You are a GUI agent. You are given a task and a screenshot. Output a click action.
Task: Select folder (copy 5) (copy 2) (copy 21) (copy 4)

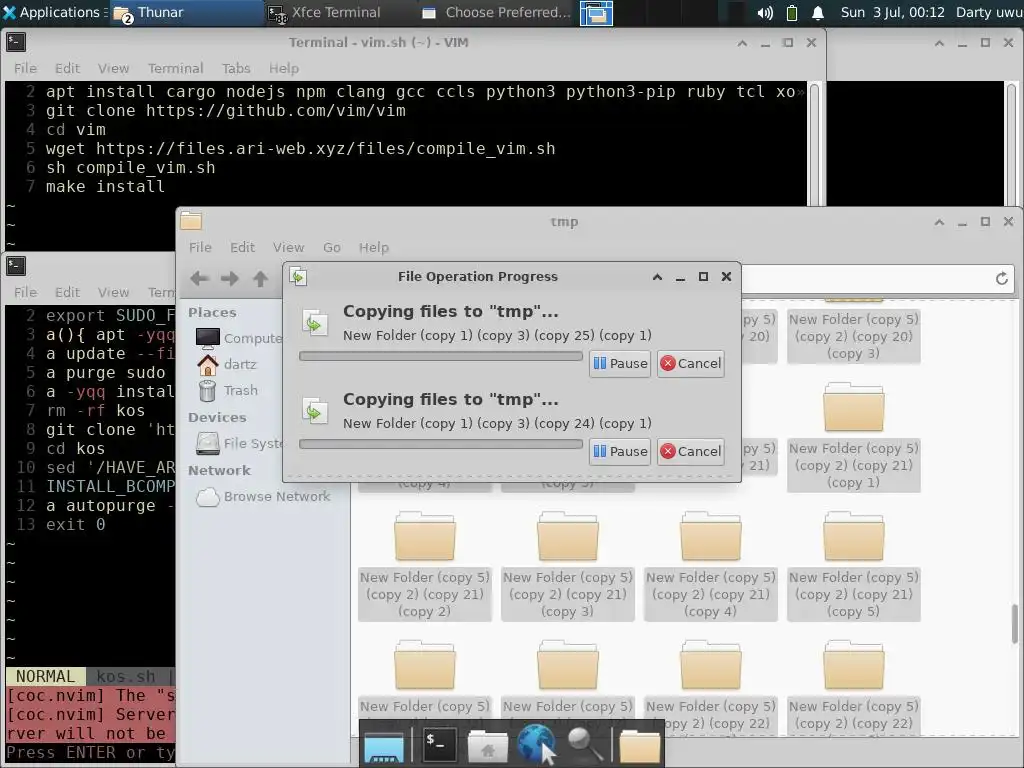click(x=711, y=566)
